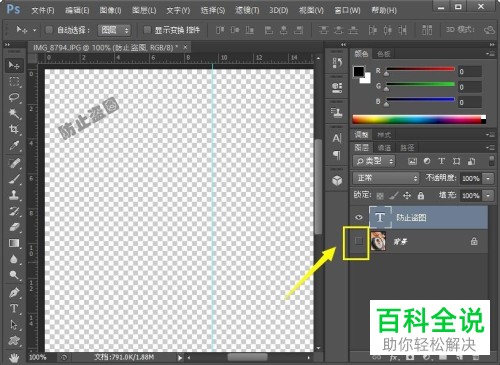Select the Path Selection tool
The image size is (500, 365).
(x=14, y=324)
